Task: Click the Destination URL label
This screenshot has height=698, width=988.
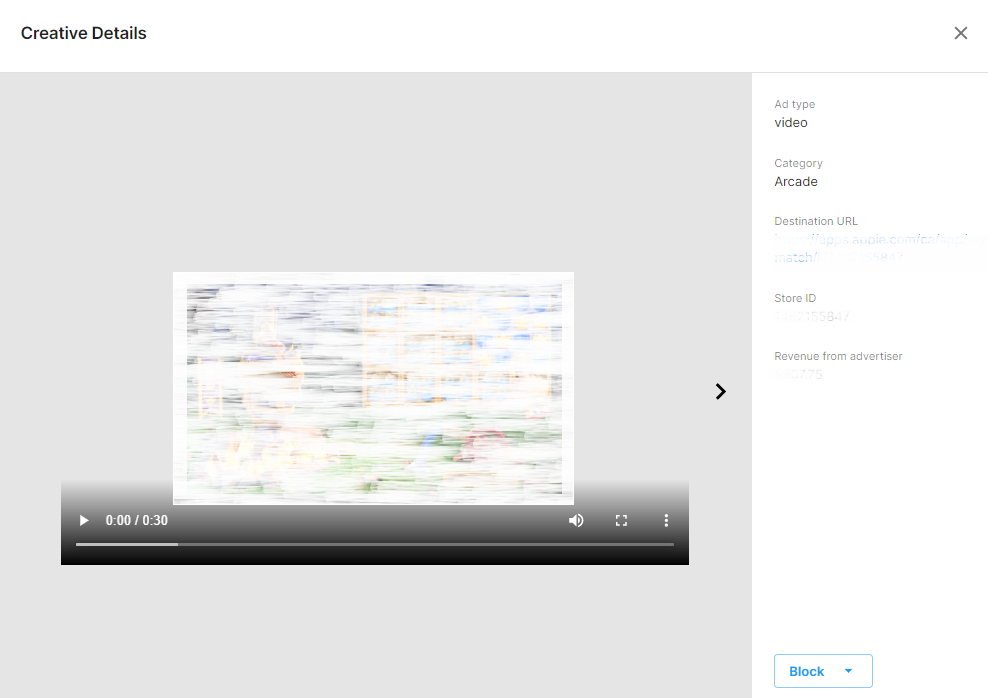Action: point(816,221)
